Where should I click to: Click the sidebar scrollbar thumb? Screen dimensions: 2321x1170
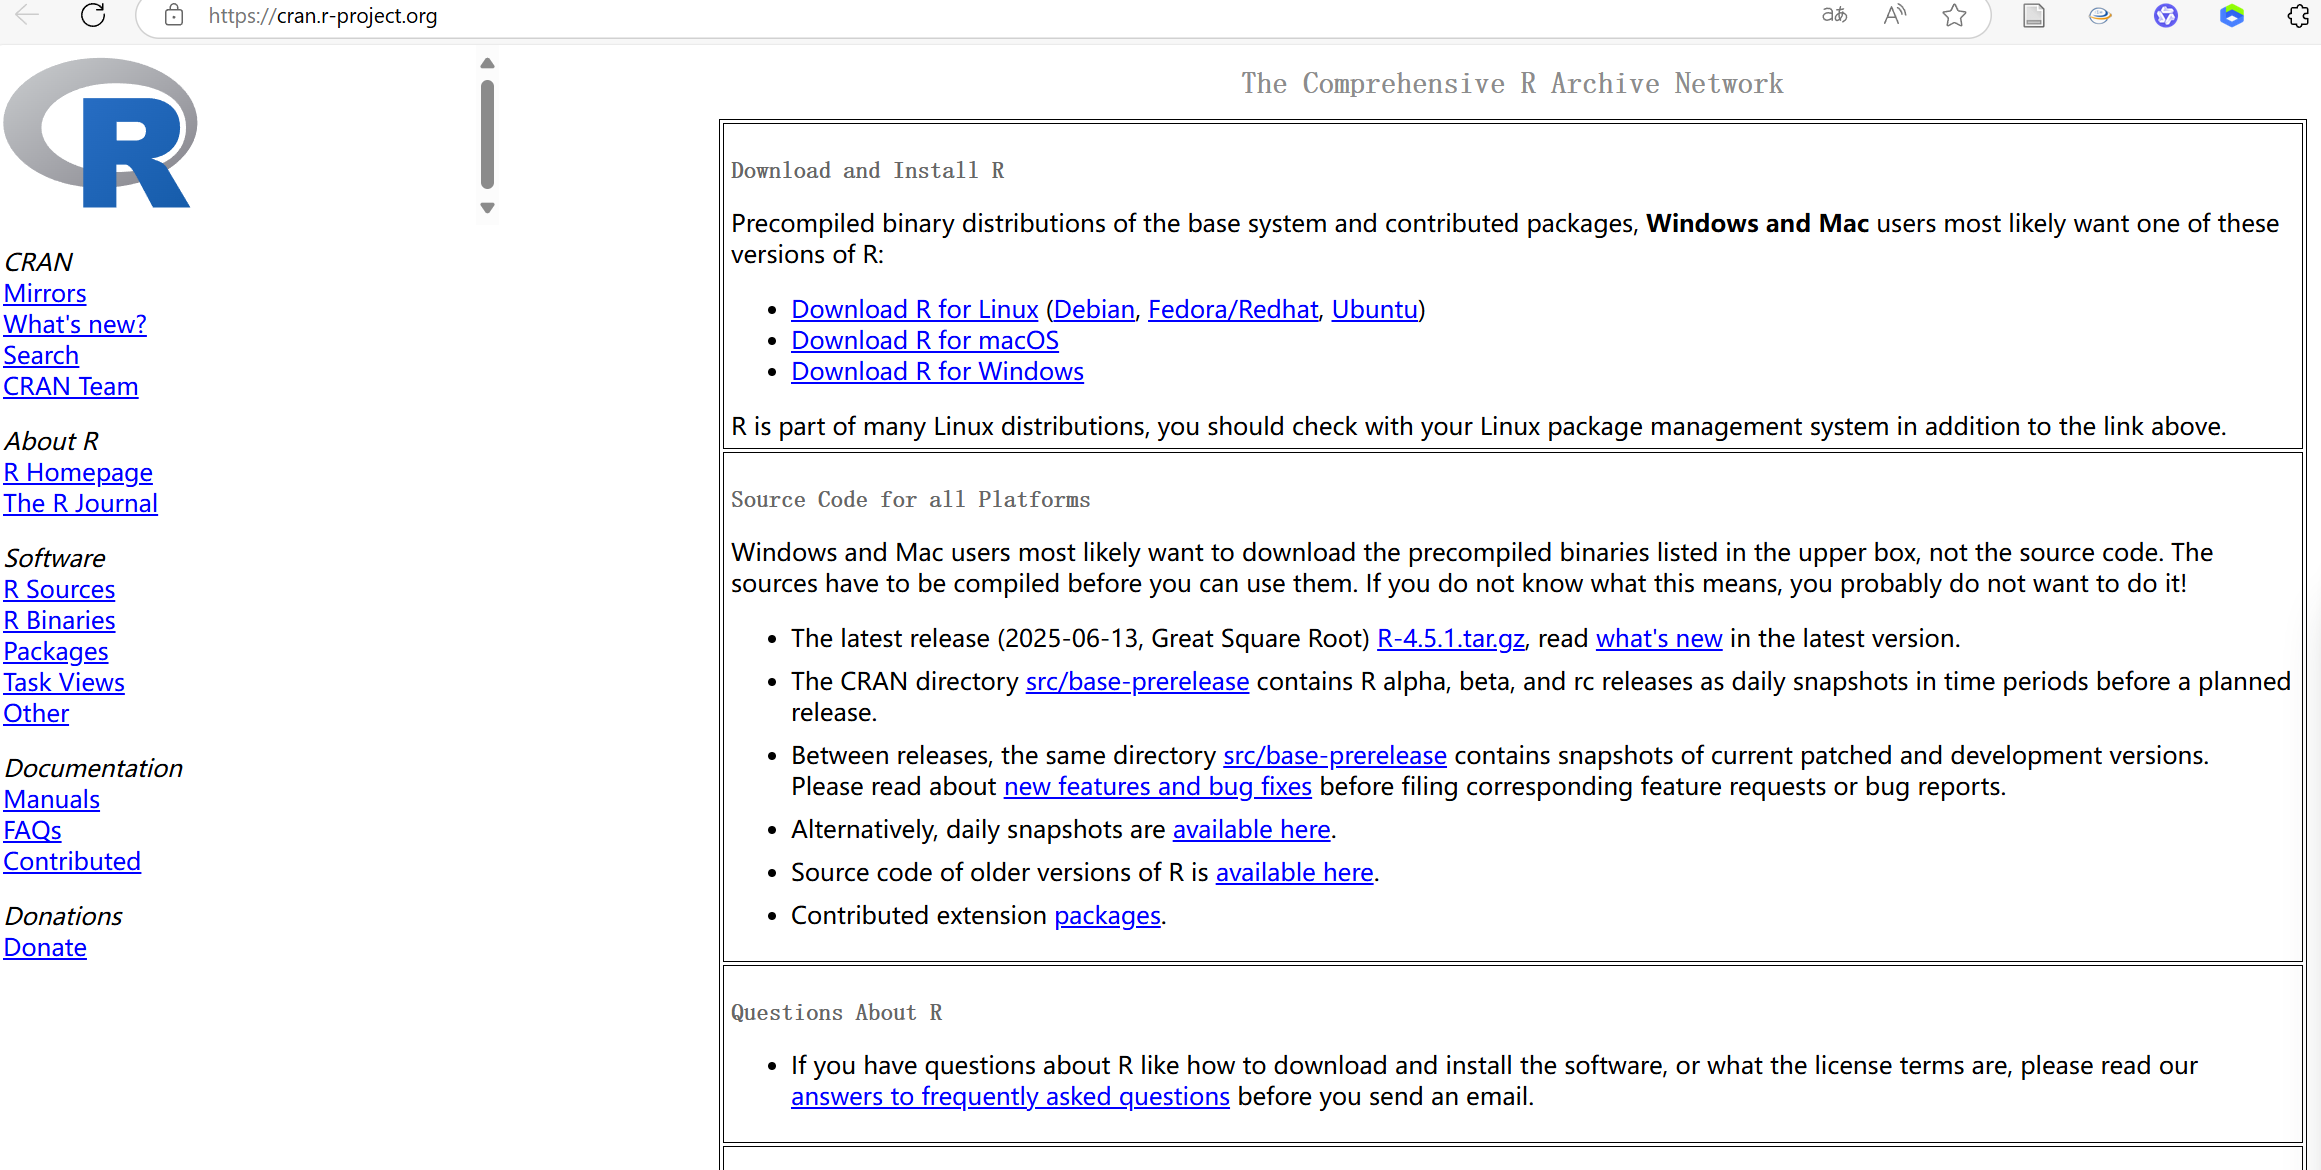click(x=487, y=134)
